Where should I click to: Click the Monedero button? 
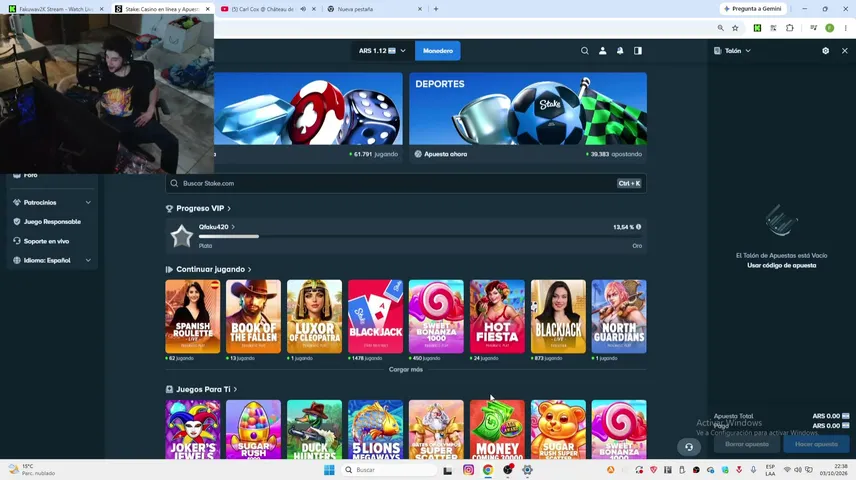(438, 51)
